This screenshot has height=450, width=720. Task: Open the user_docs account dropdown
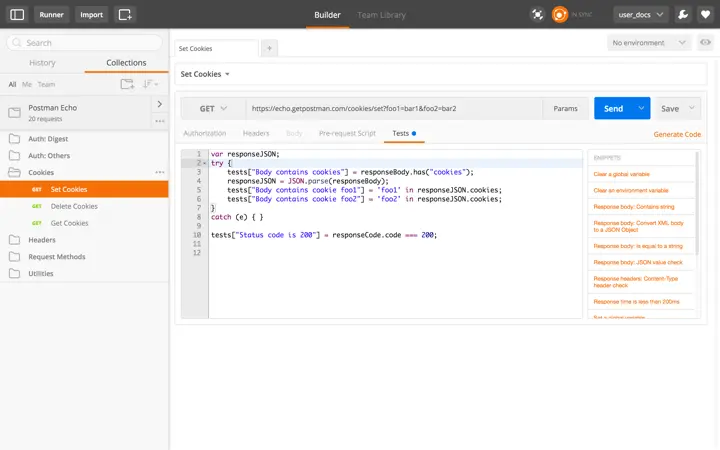[x=641, y=15]
